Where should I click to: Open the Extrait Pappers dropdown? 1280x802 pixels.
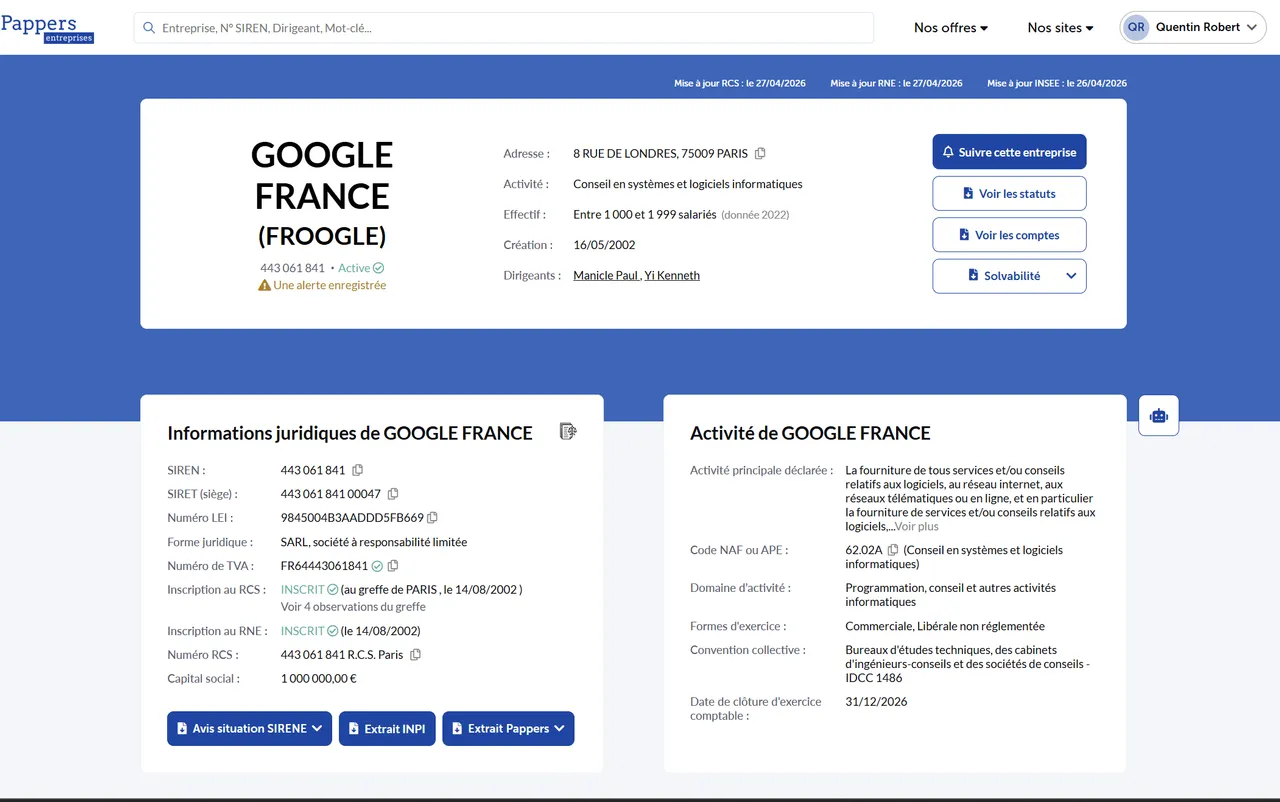pyautogui.click(x=508, y=729)
